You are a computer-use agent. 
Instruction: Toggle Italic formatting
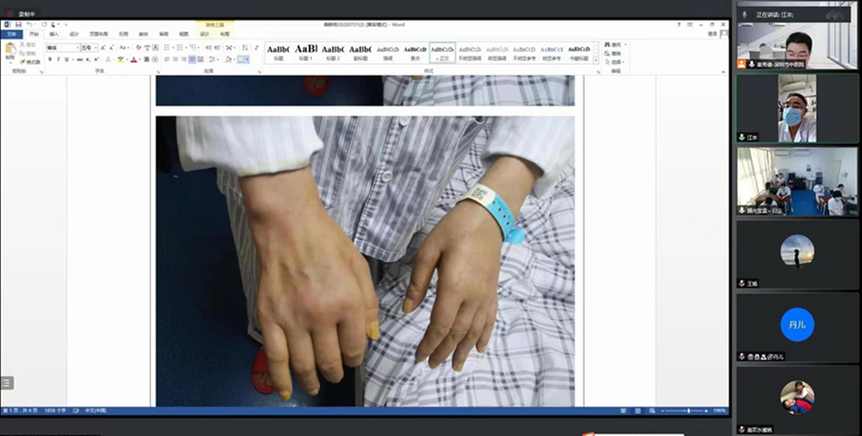point(58,60)
